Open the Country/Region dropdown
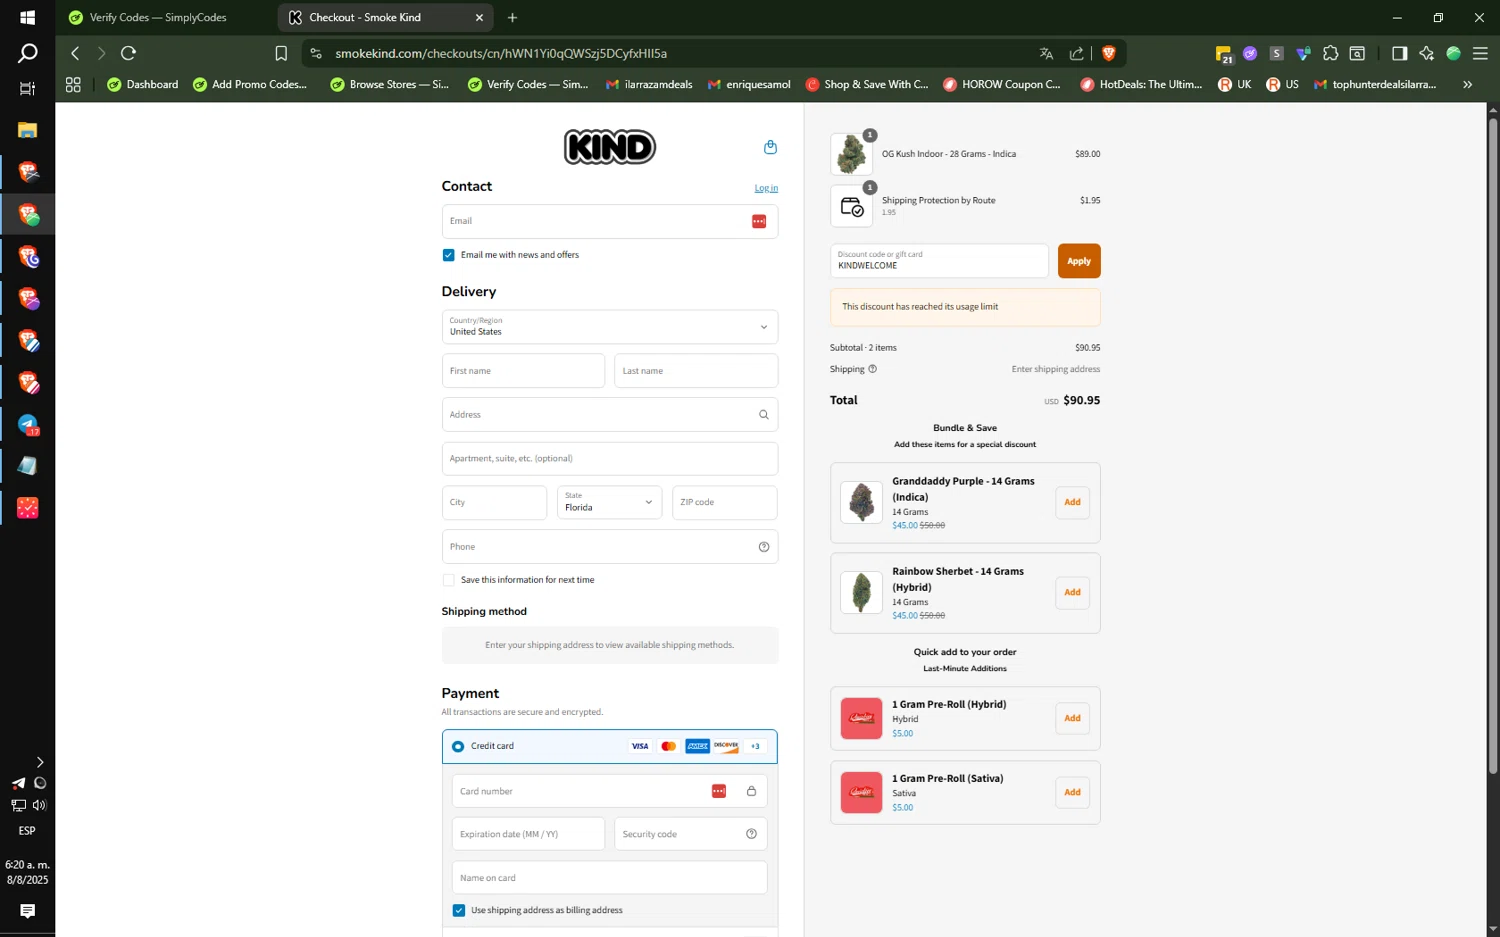The width and height of the screenshot is (1500, 937). tap(610, 327)
